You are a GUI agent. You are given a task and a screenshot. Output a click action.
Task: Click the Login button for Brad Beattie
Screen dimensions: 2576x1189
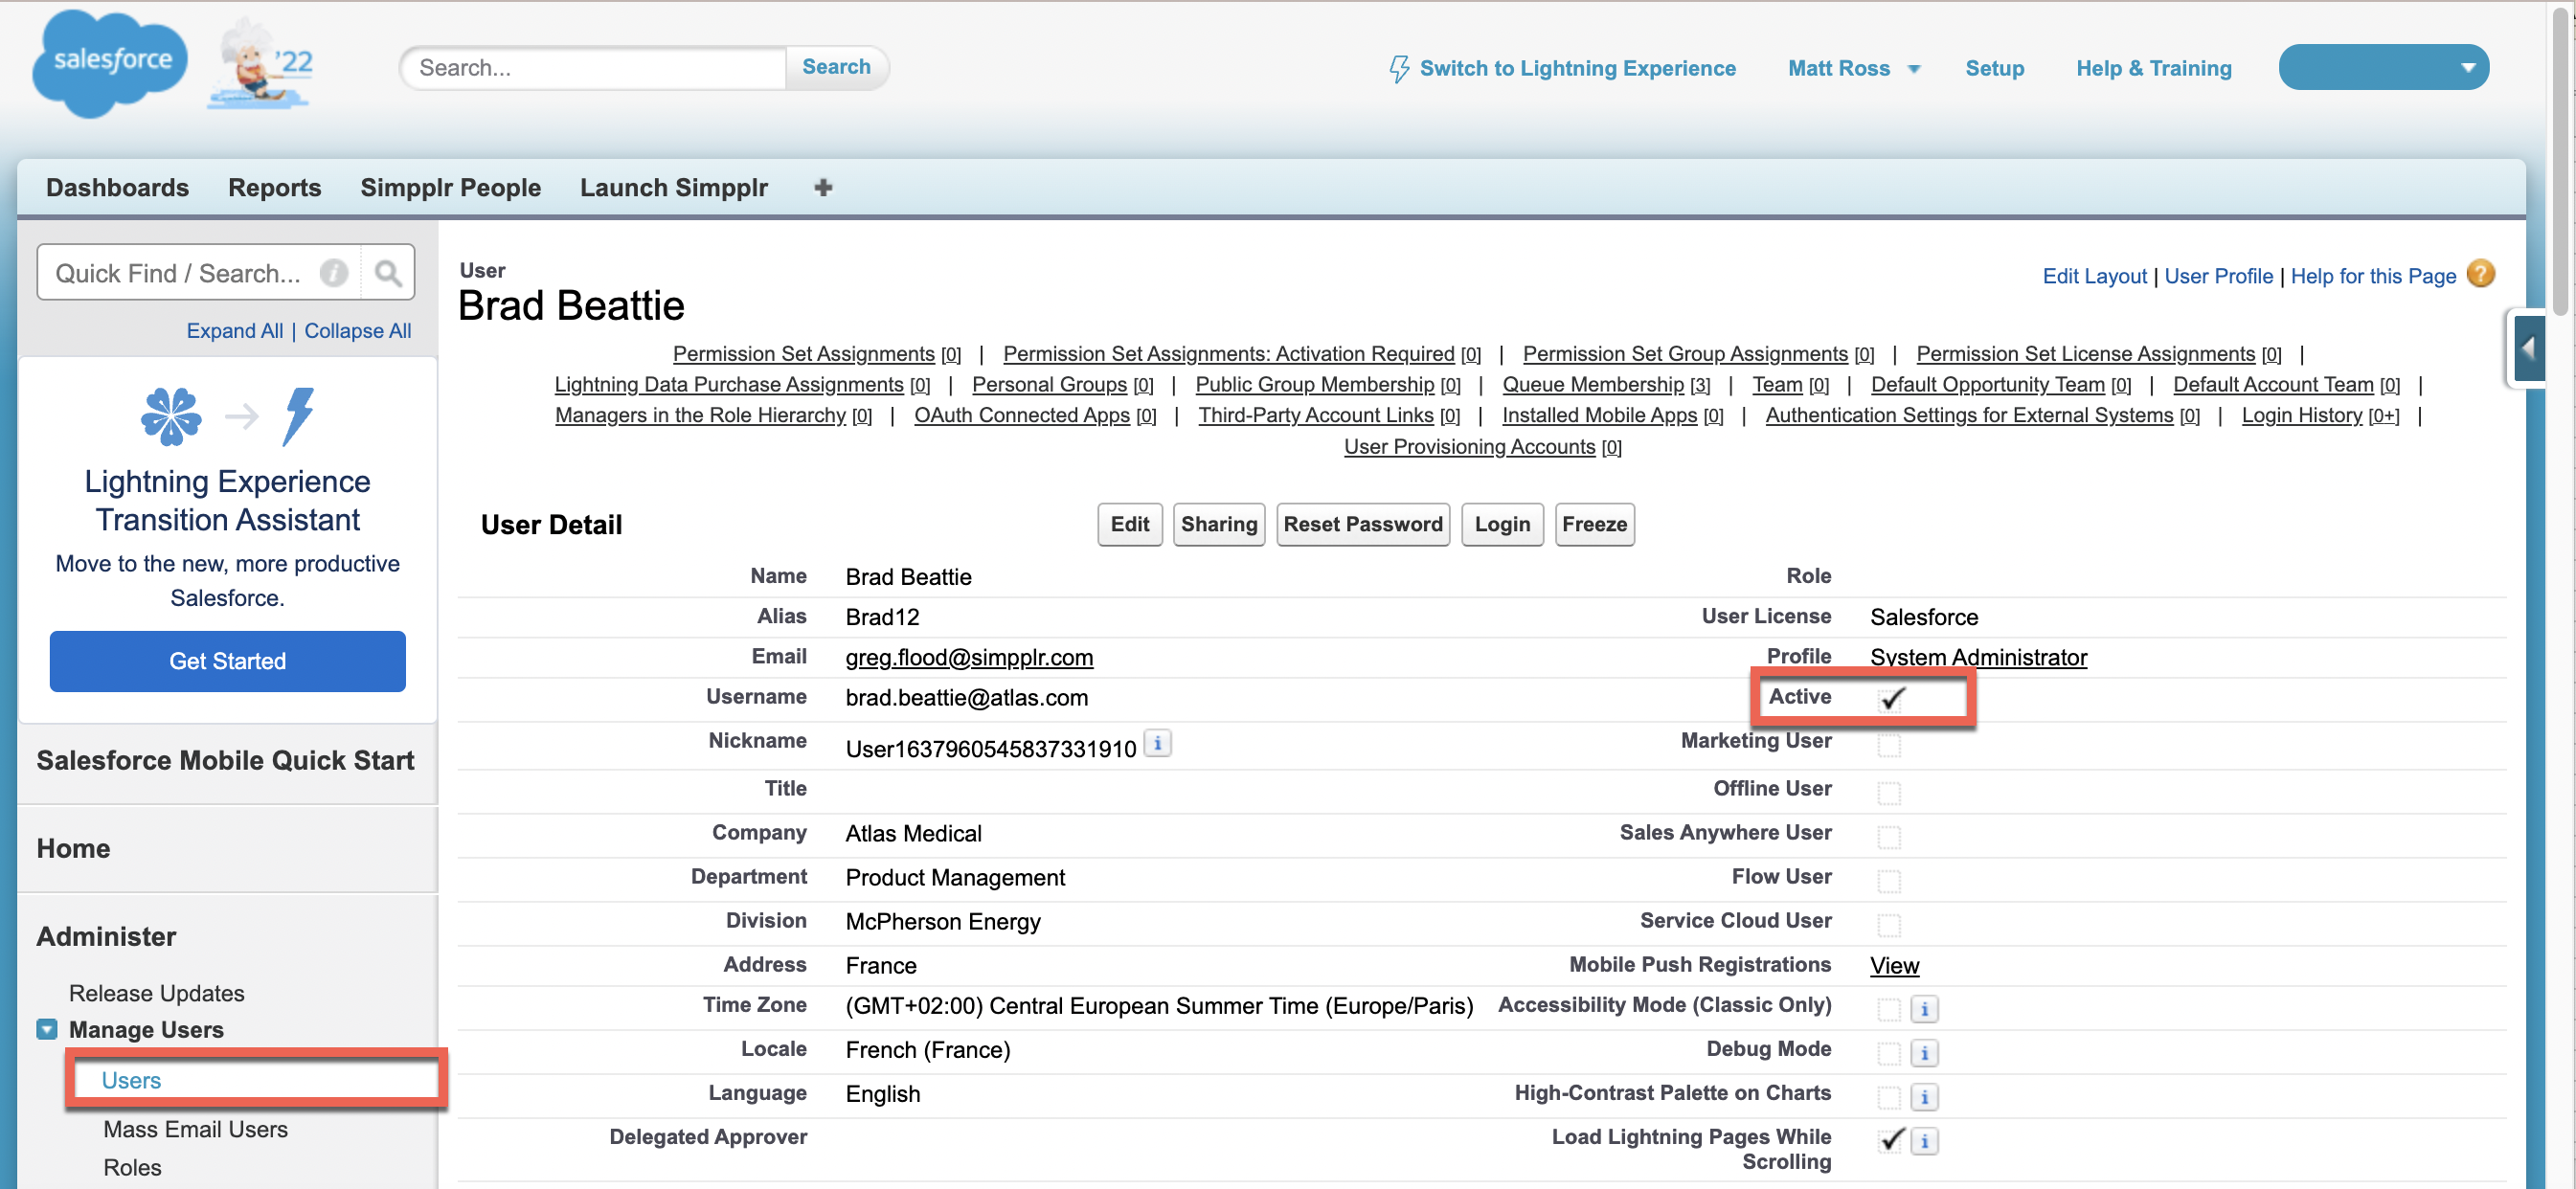(1502, 524)
